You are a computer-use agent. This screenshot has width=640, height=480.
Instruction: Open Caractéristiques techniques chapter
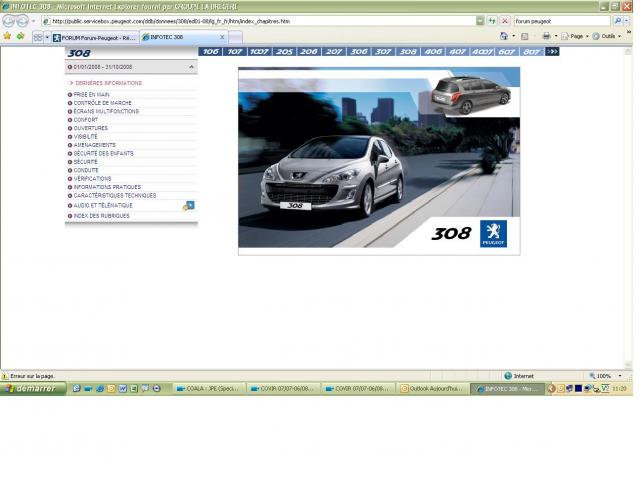tap(115, 196)
